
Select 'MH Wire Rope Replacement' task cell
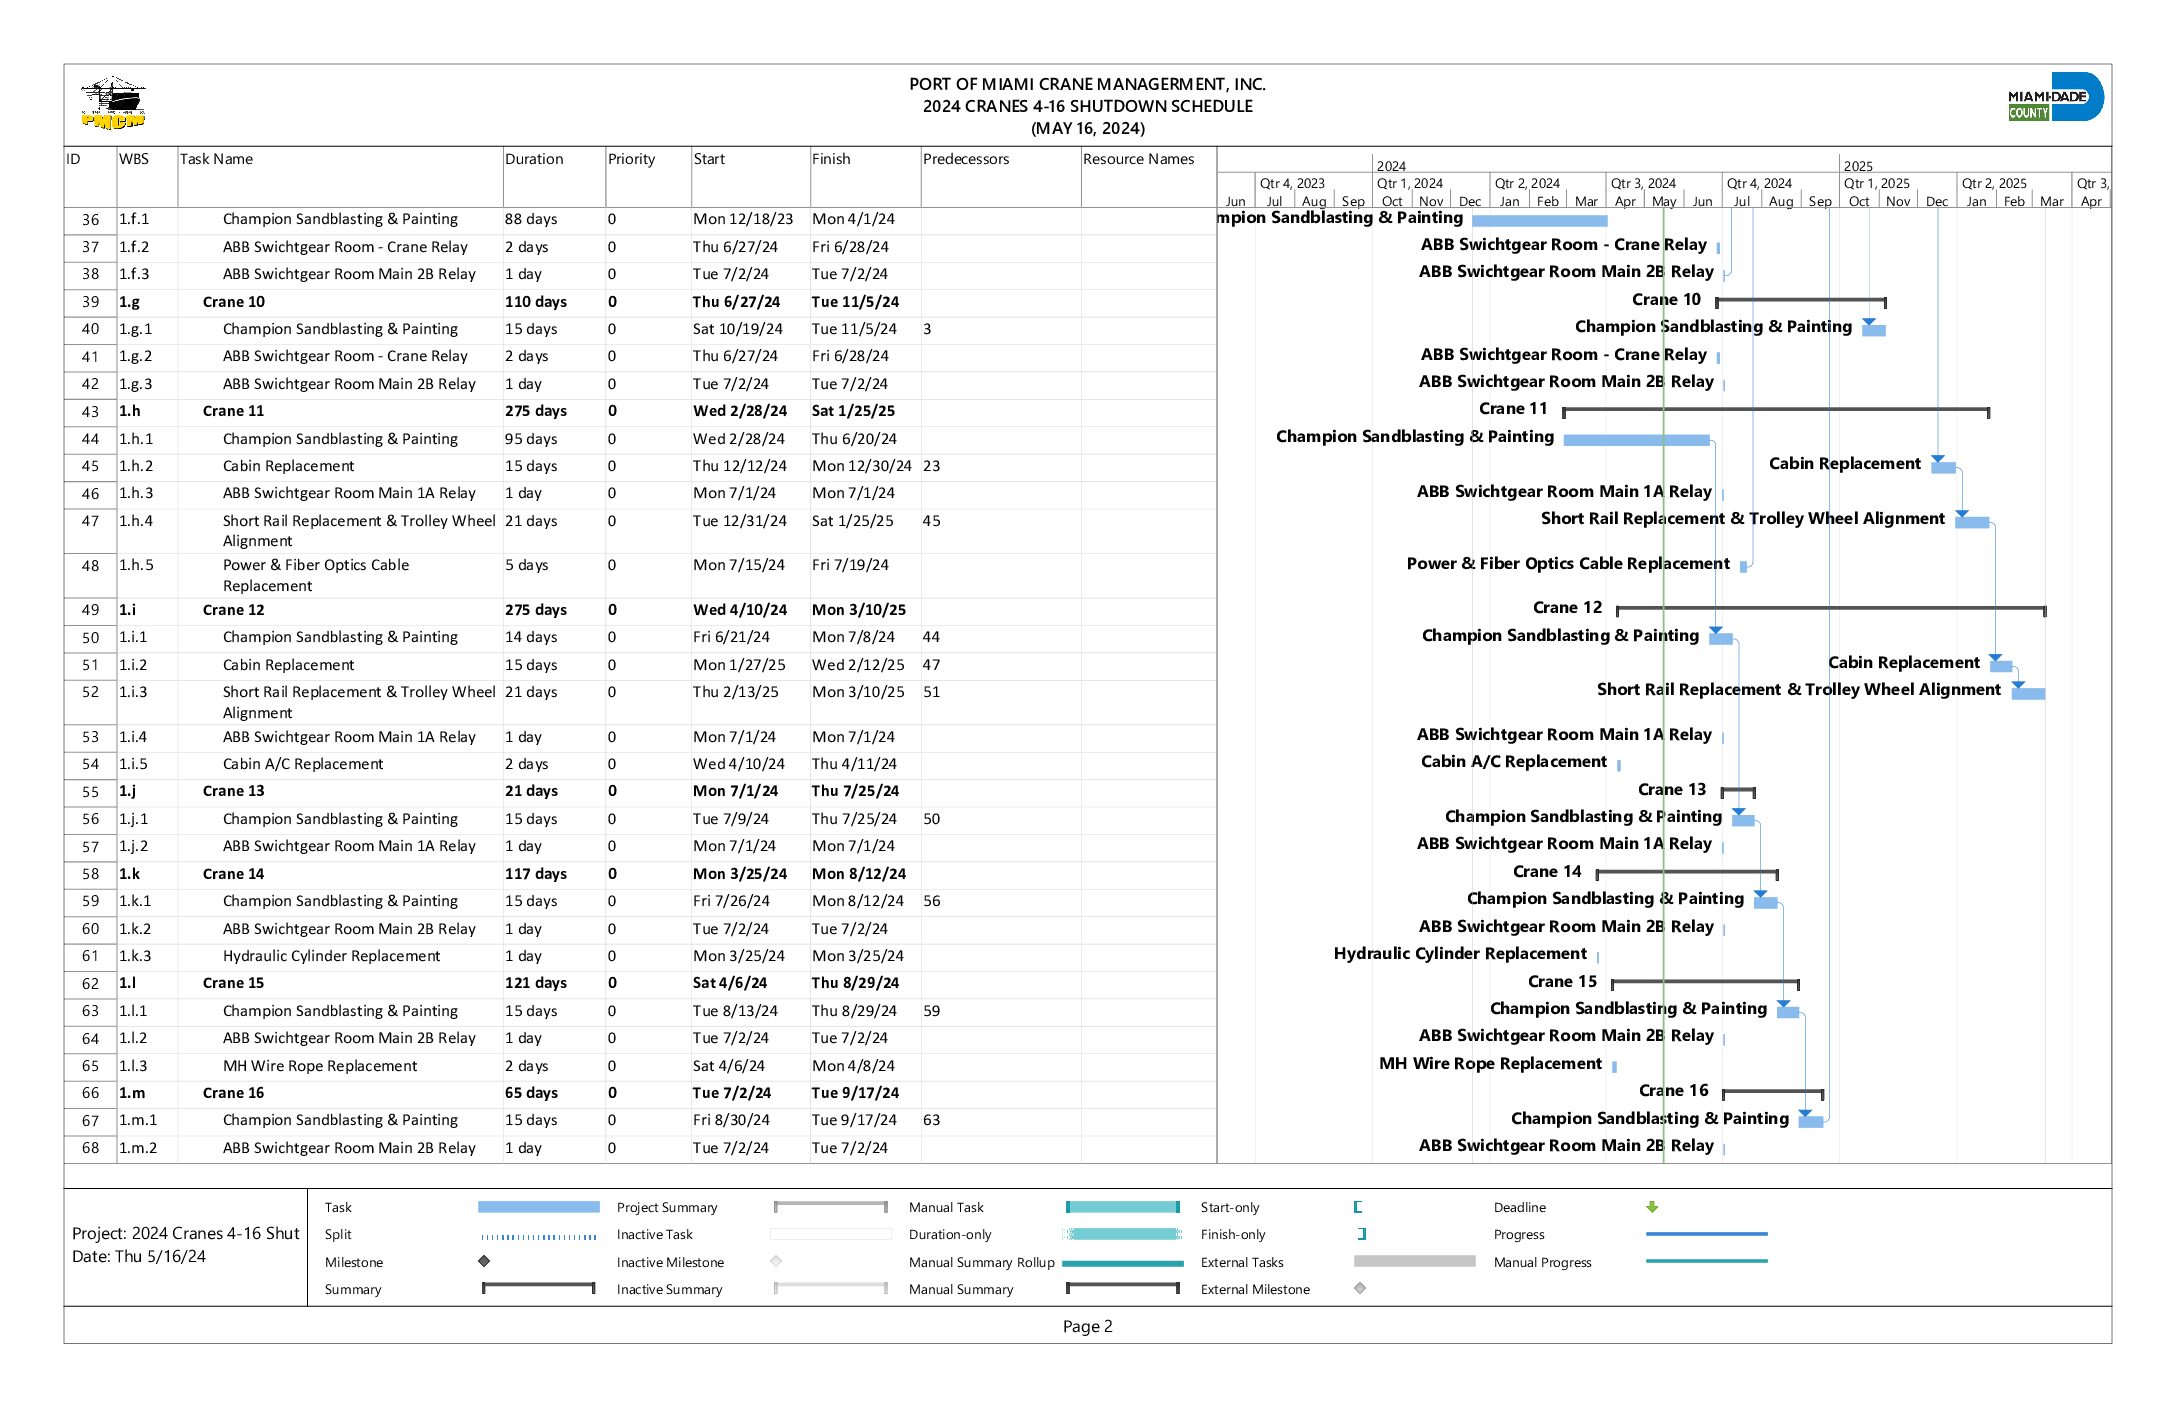tap(340, 1066)
